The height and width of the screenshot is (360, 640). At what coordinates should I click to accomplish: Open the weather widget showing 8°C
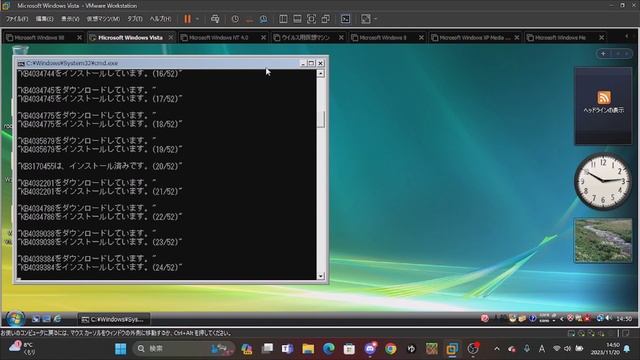[x=22, y=348]
